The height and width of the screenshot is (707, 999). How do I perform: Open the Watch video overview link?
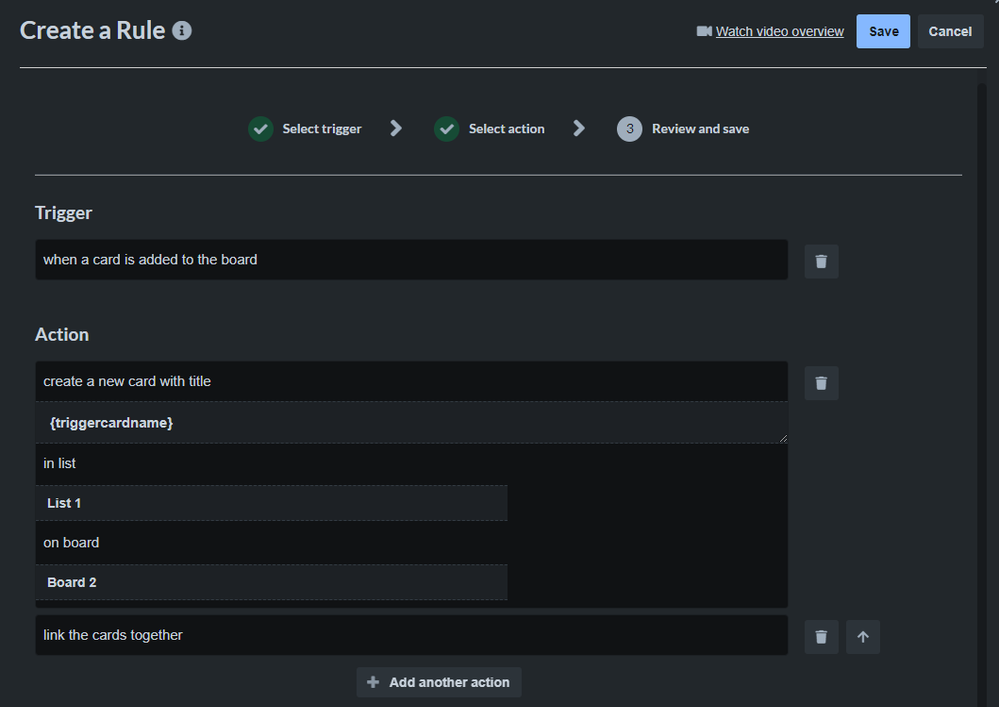[779, 31]
